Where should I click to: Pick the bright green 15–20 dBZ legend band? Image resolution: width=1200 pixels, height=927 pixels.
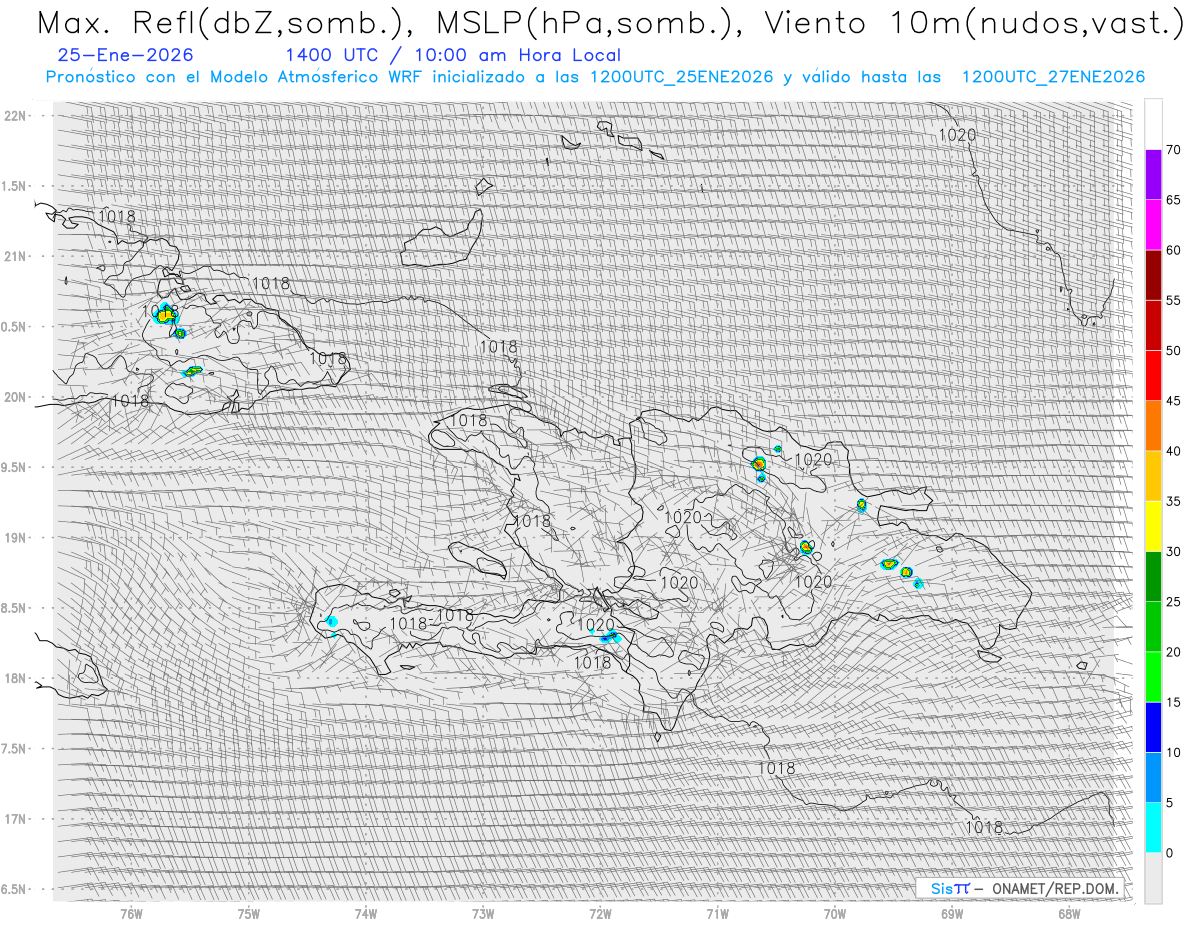pyautogui.click(x=1153, y=677)
